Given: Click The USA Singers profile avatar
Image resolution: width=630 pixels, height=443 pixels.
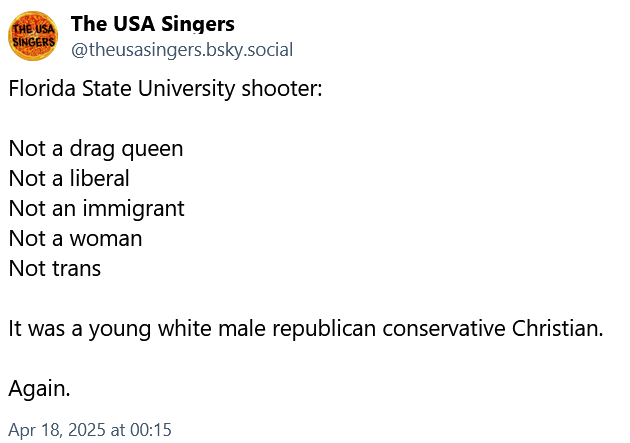Looking at the screenshot, I should coord(33,36).
